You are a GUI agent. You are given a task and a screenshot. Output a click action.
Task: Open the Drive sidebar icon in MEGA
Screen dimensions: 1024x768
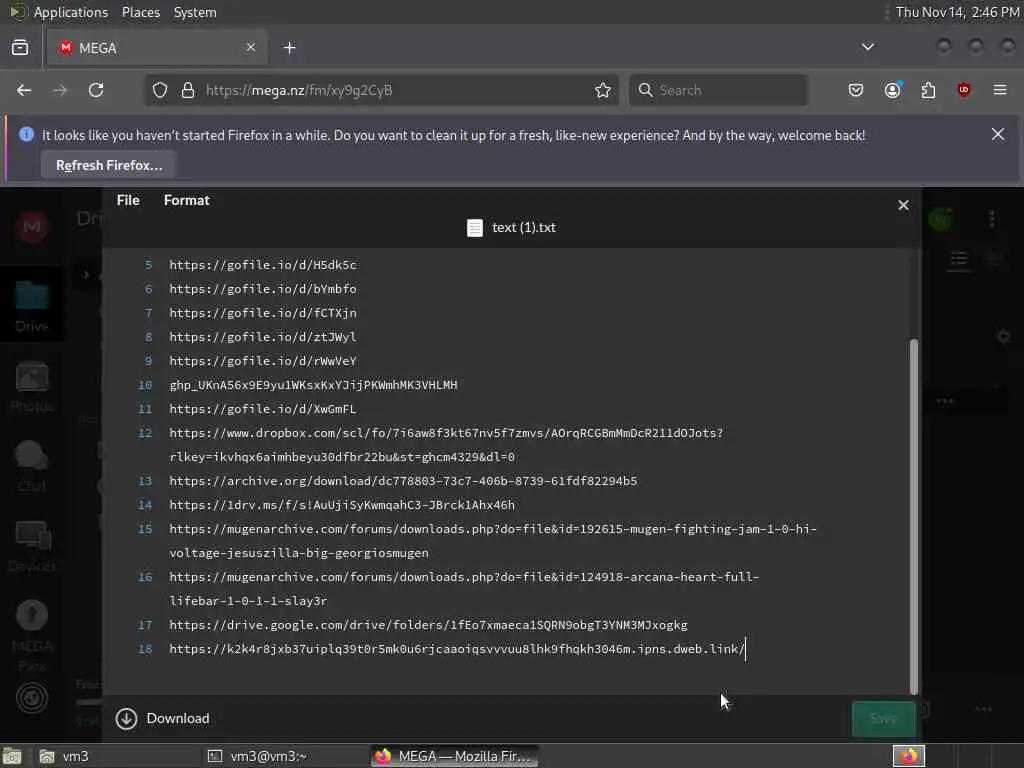coord(31,306)
